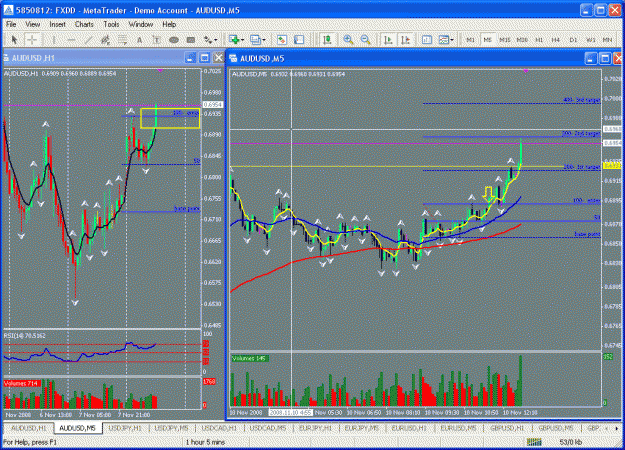
Task: Open the Tools menu
Action: (111, 24)
